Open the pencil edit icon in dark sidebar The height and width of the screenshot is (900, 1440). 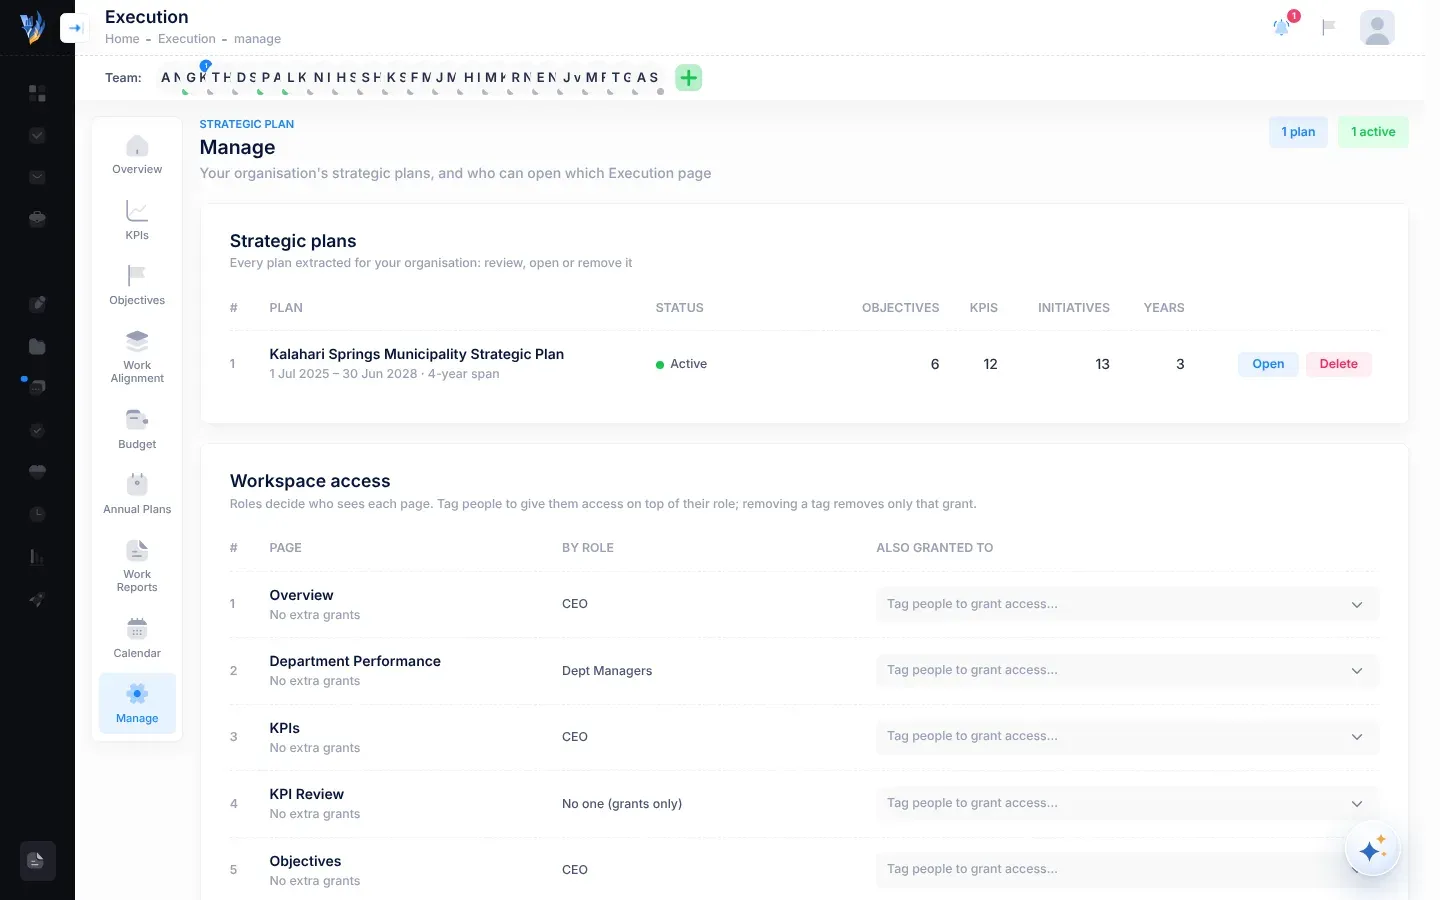[x=37, y=304]
